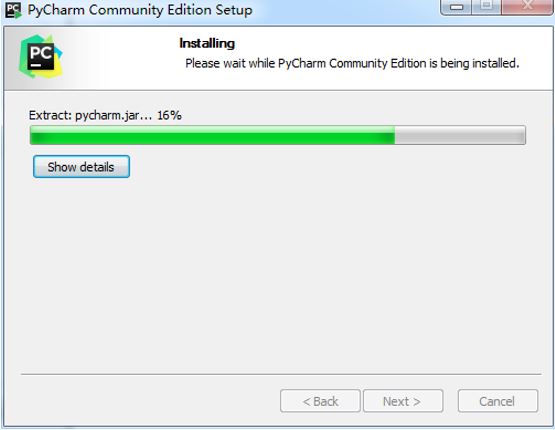Viewport: 555px width, 430px height.
Task: Click the word 'installed' in the header message
Action: (496, 63)
